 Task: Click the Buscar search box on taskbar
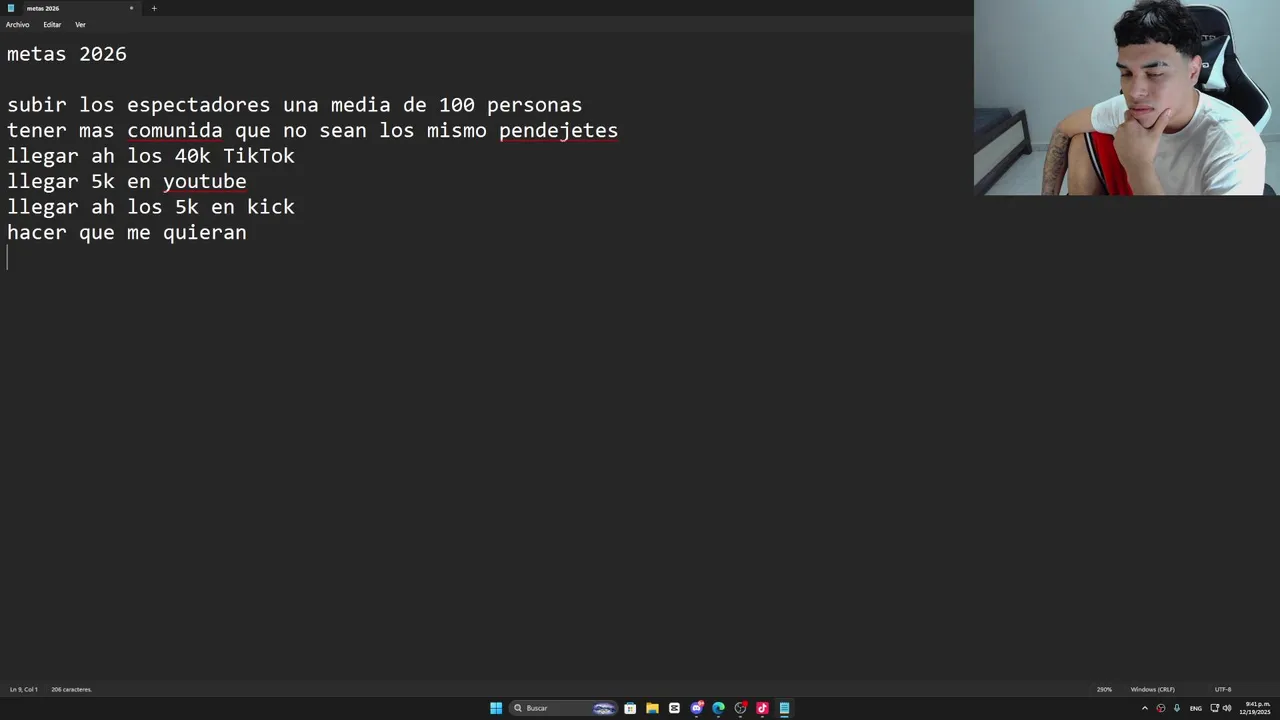coord(563,708)
